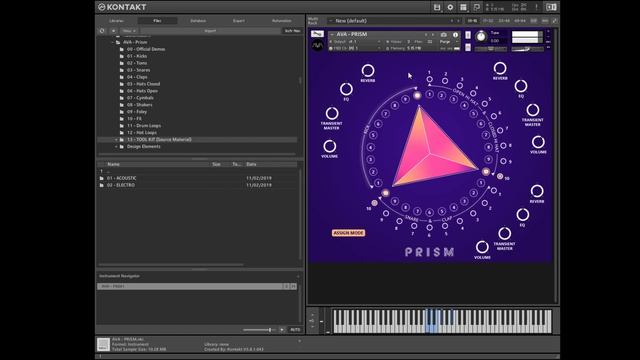Image resolution: width=640 pixels, height=360 pixels.
Task: Expand the 13 - TOOL KIT folder
Action: coord(116,140)
